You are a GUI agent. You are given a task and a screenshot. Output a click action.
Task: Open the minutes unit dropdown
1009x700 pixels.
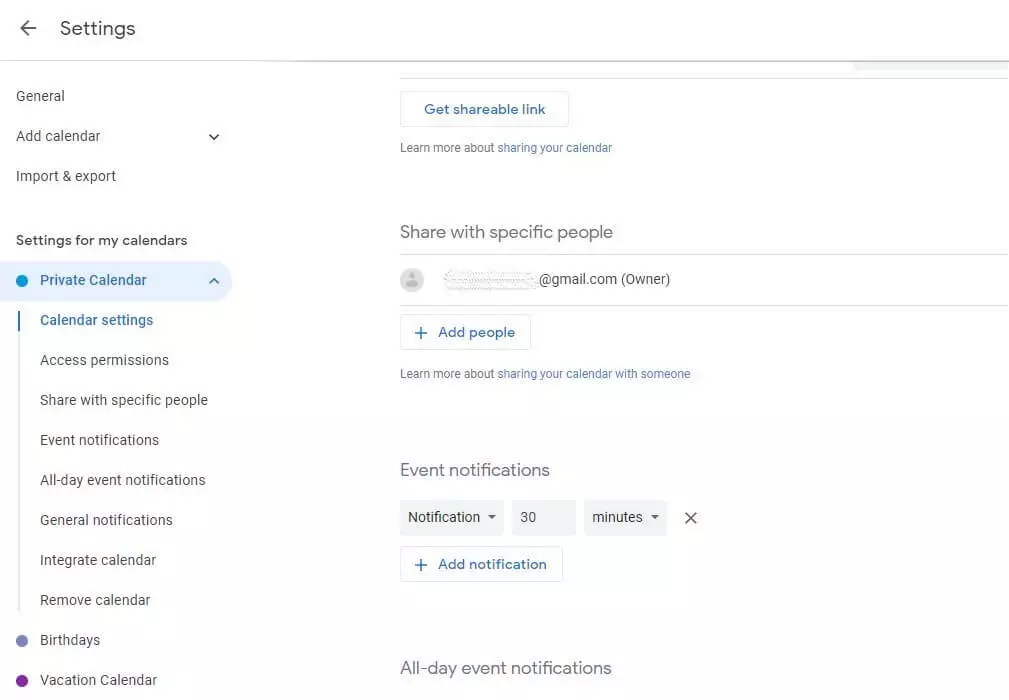coord(625,517)
